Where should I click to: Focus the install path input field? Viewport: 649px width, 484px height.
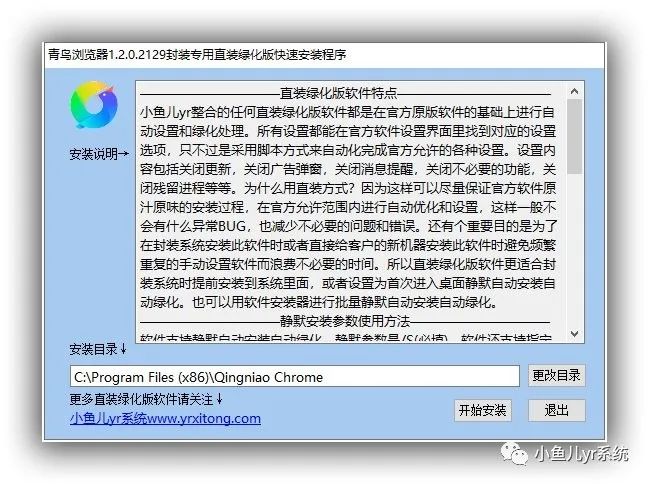[295, 377]
